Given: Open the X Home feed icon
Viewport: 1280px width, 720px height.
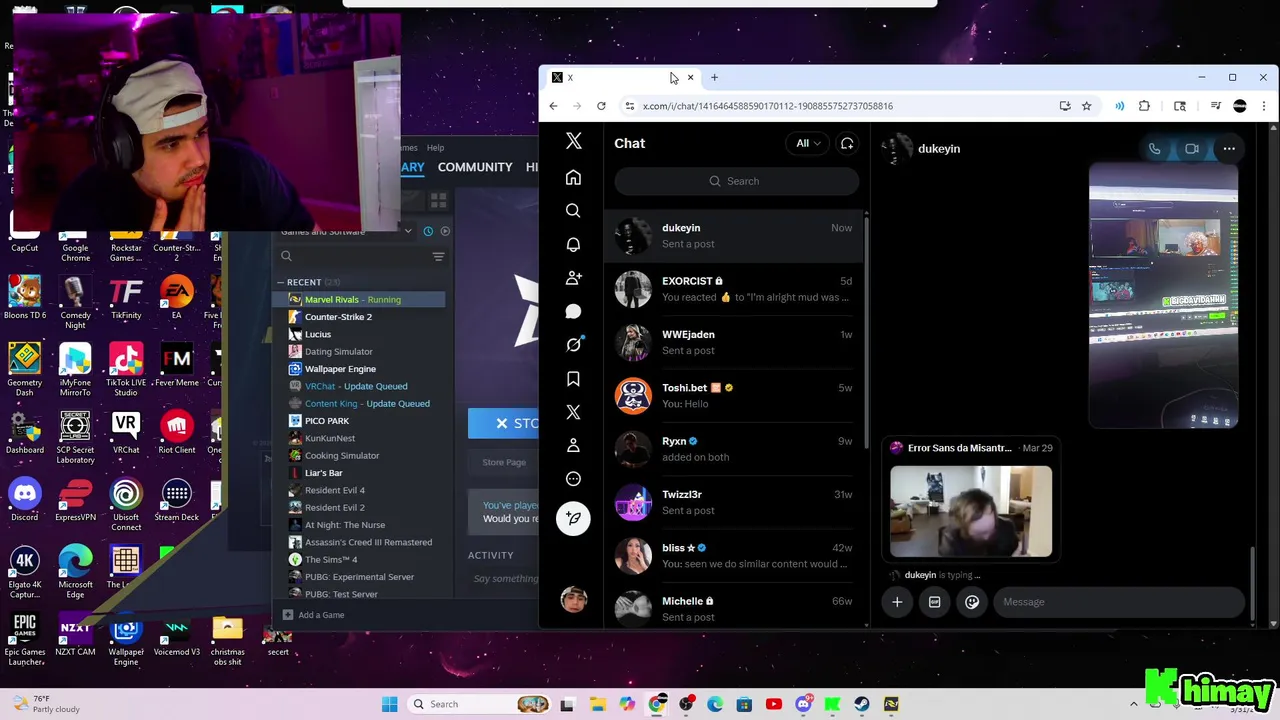Looking at the screenshot, I should (573, 178).
